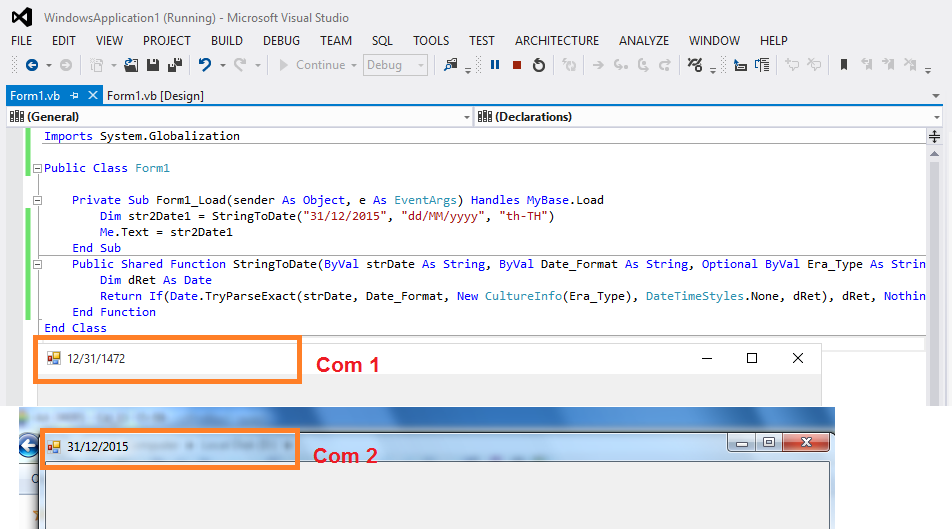Click the Open File toolbar icon
Viewport: 952px width, 529px height.
(131, 65)
